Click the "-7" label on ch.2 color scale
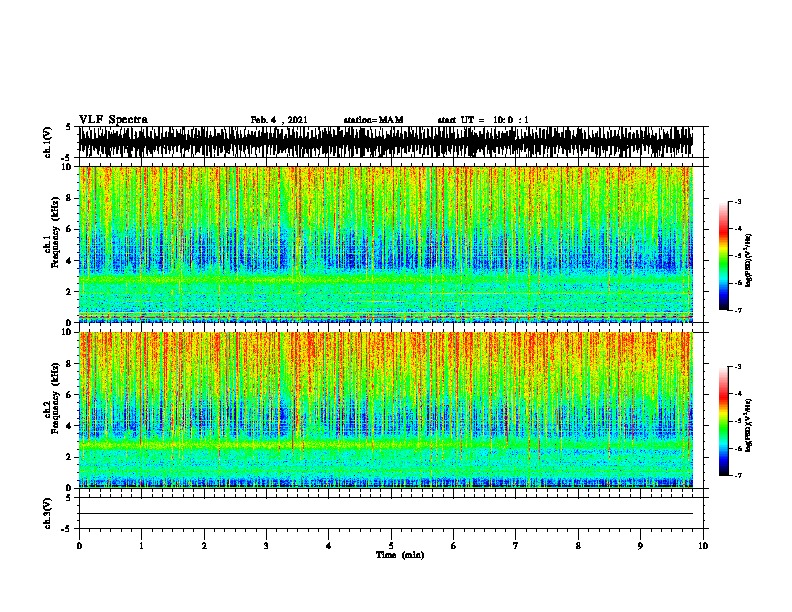Screen dimensions: 792x612 tap(737, 475)
